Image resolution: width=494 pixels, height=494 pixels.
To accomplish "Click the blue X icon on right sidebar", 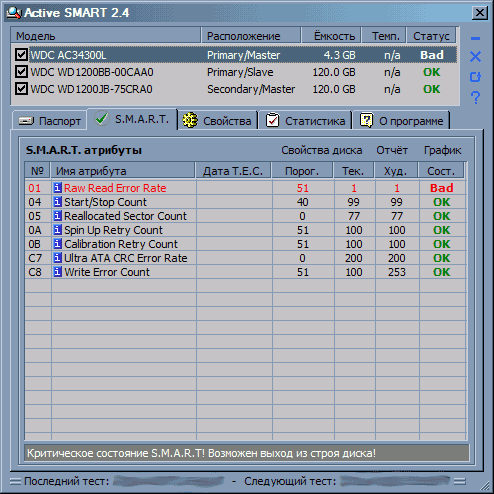I will 475,57.
